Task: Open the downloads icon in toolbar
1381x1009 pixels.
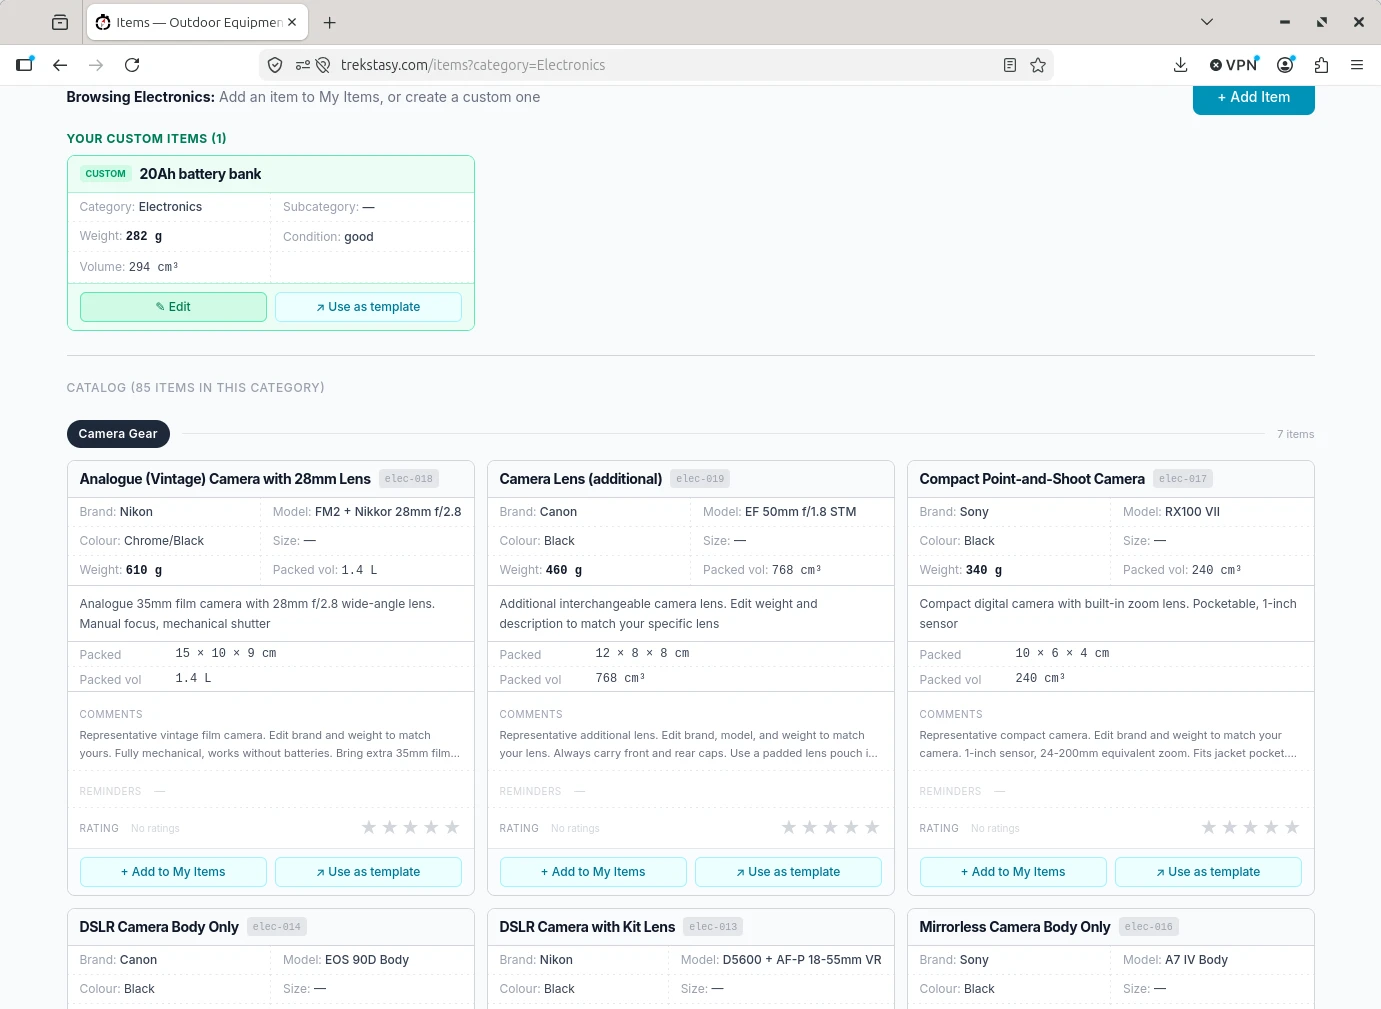Action: click(x=1181, y=65)
